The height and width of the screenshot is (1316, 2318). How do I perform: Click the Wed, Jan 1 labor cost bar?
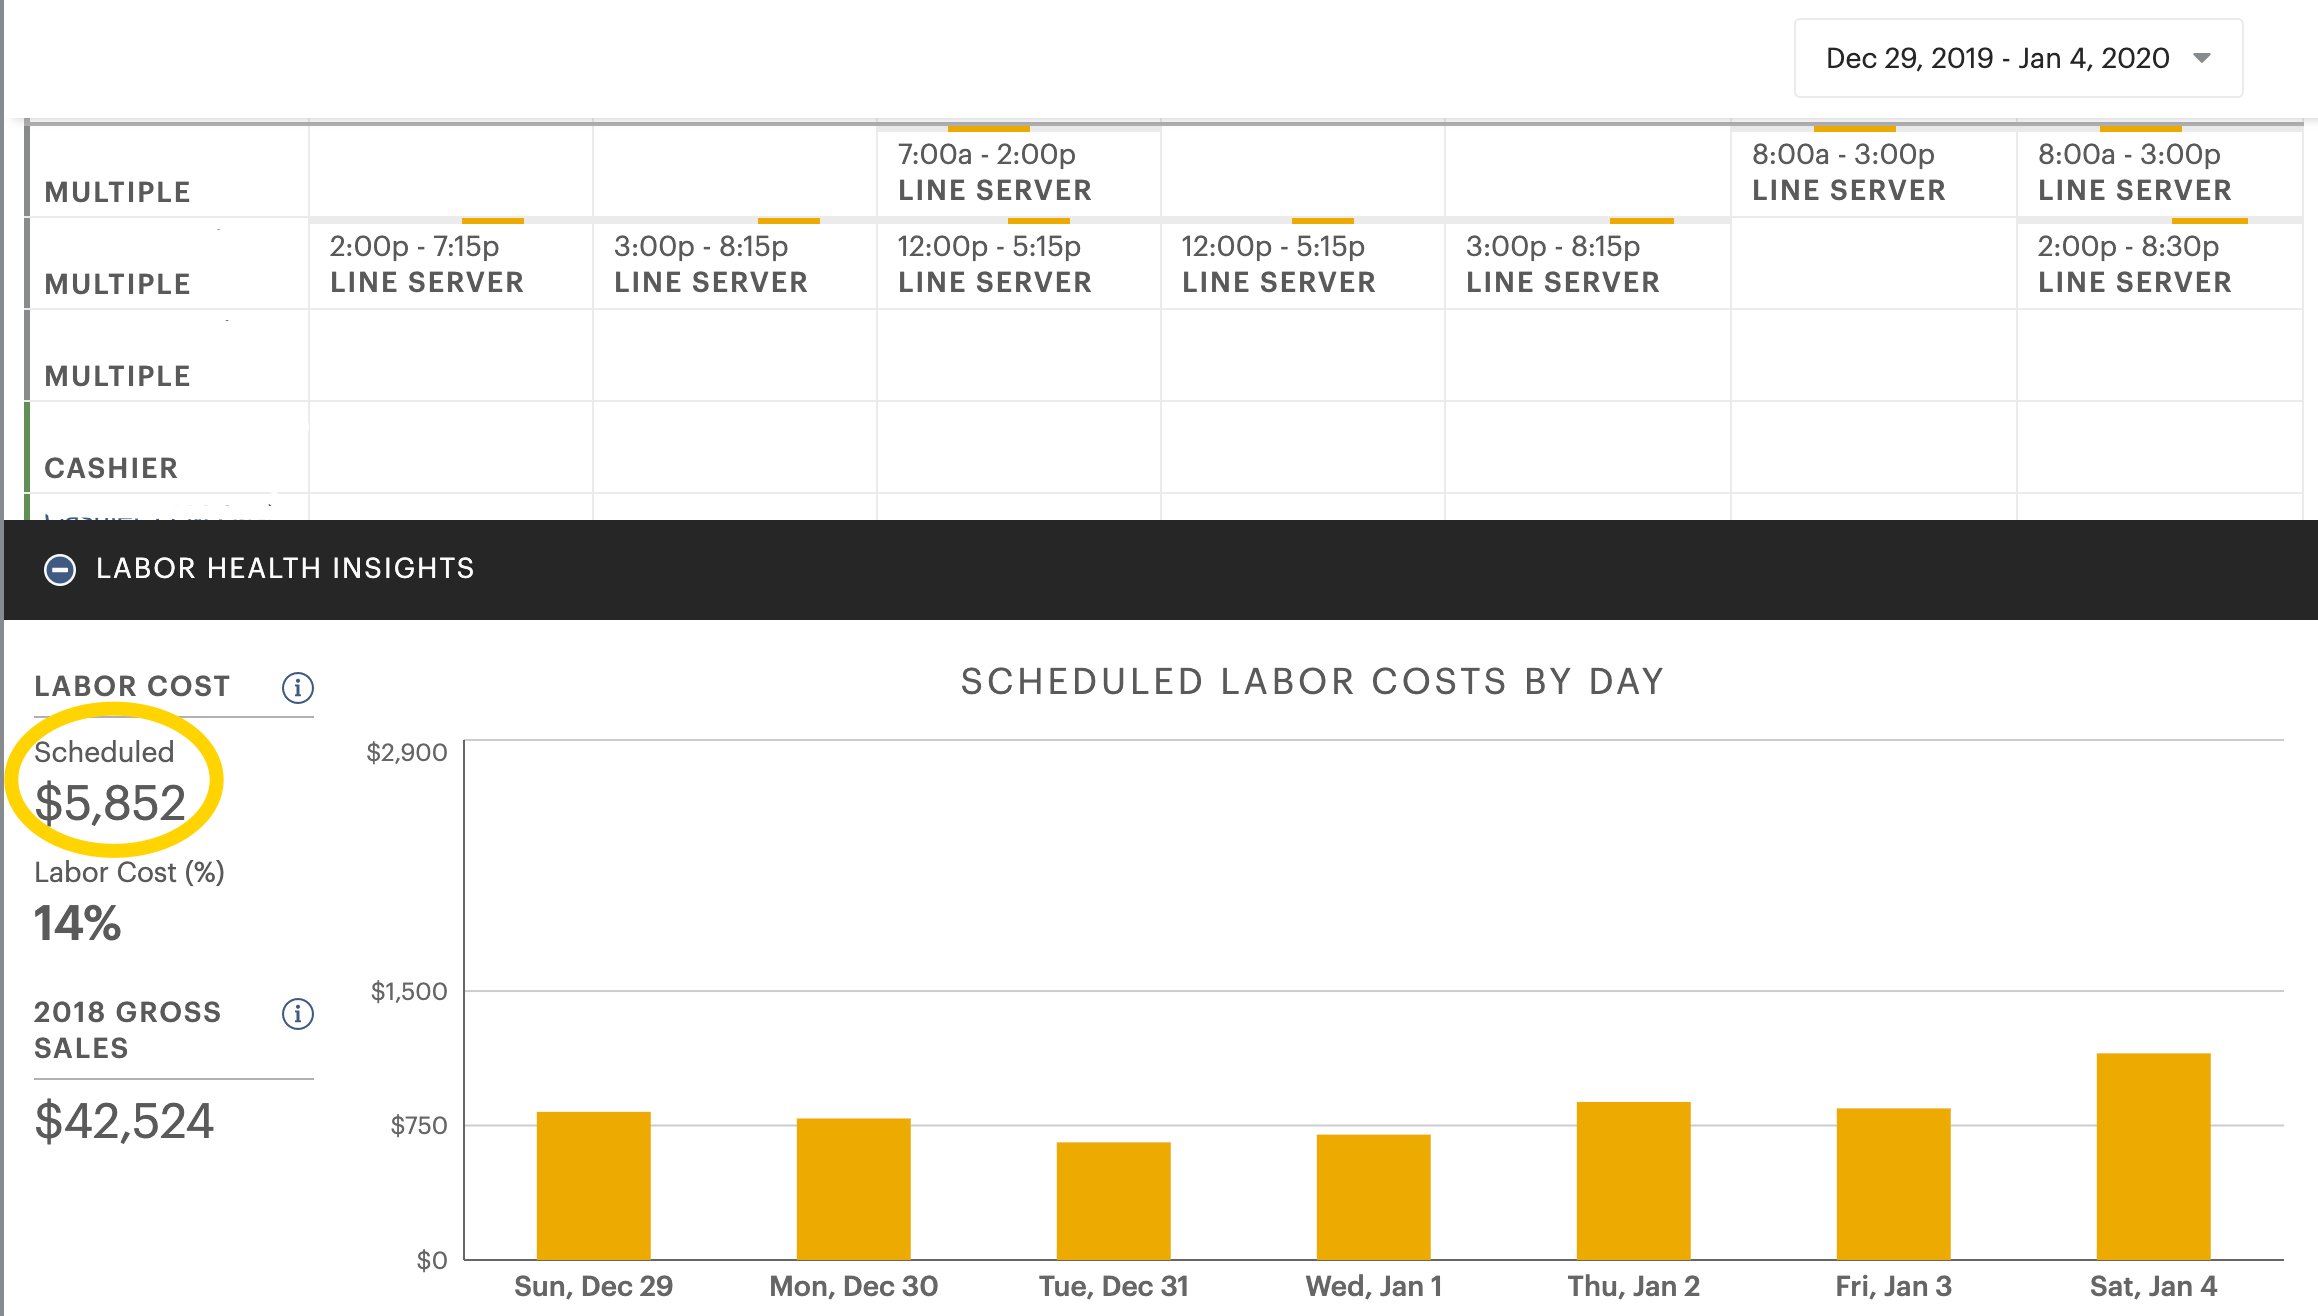[1373, 1196]
